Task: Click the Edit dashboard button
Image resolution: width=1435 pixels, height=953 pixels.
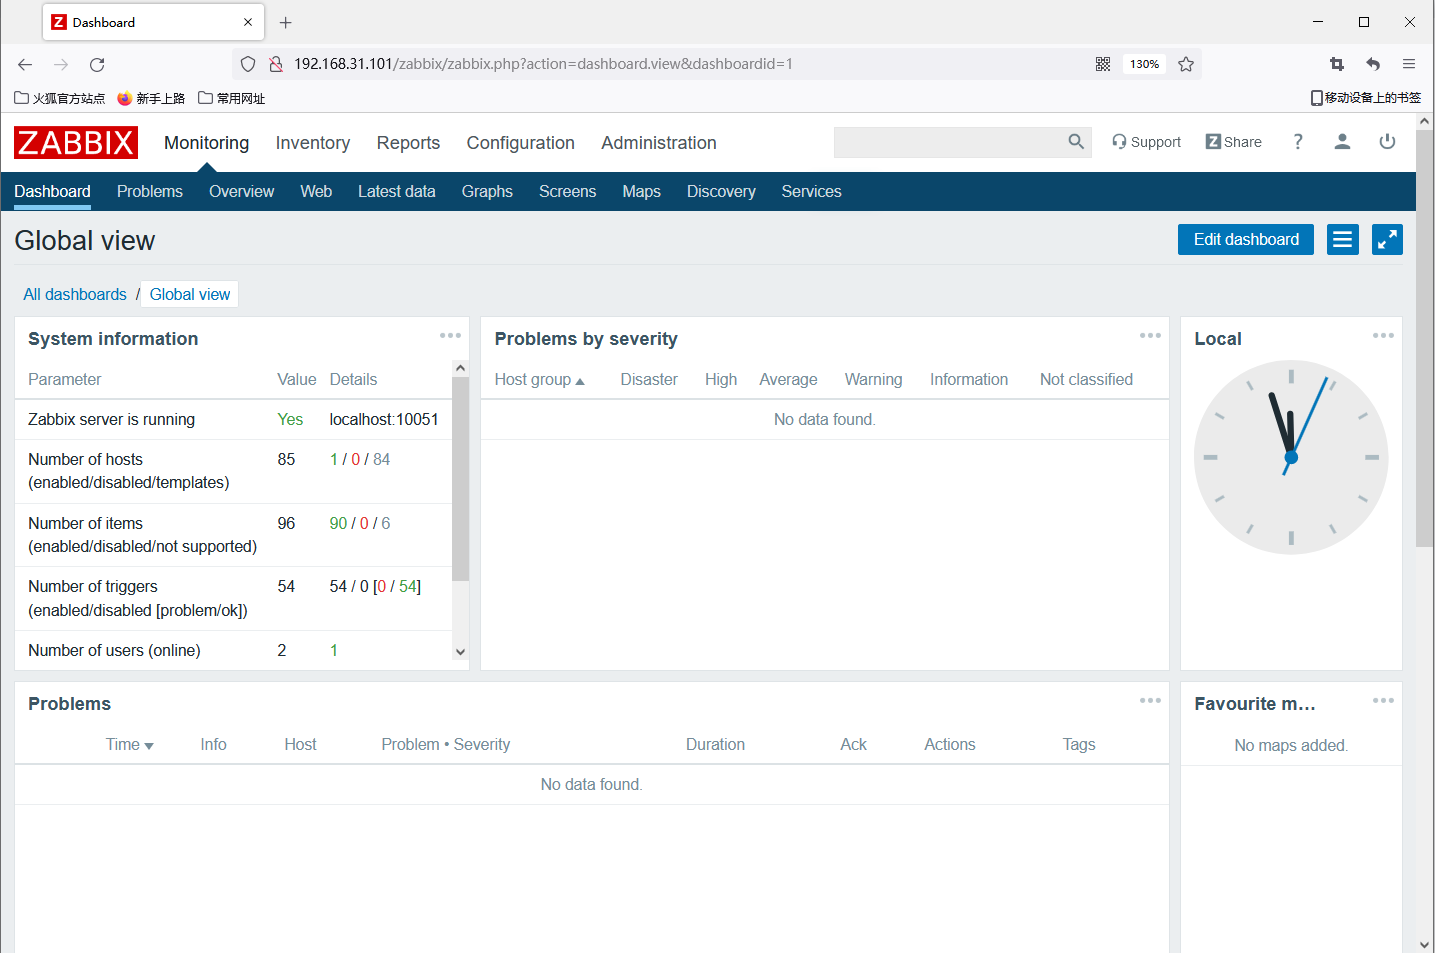Action: [x=1245, y=239]
